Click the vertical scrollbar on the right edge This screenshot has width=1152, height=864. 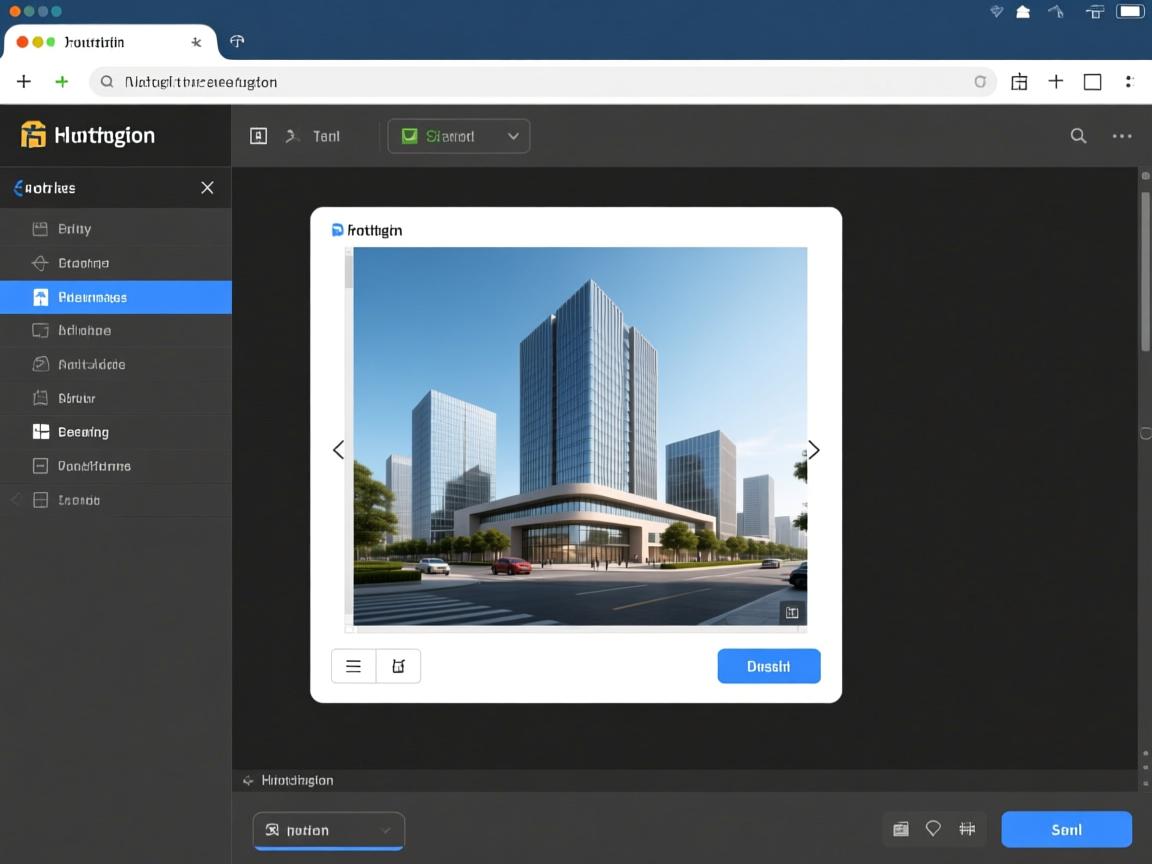point(1145,270)
